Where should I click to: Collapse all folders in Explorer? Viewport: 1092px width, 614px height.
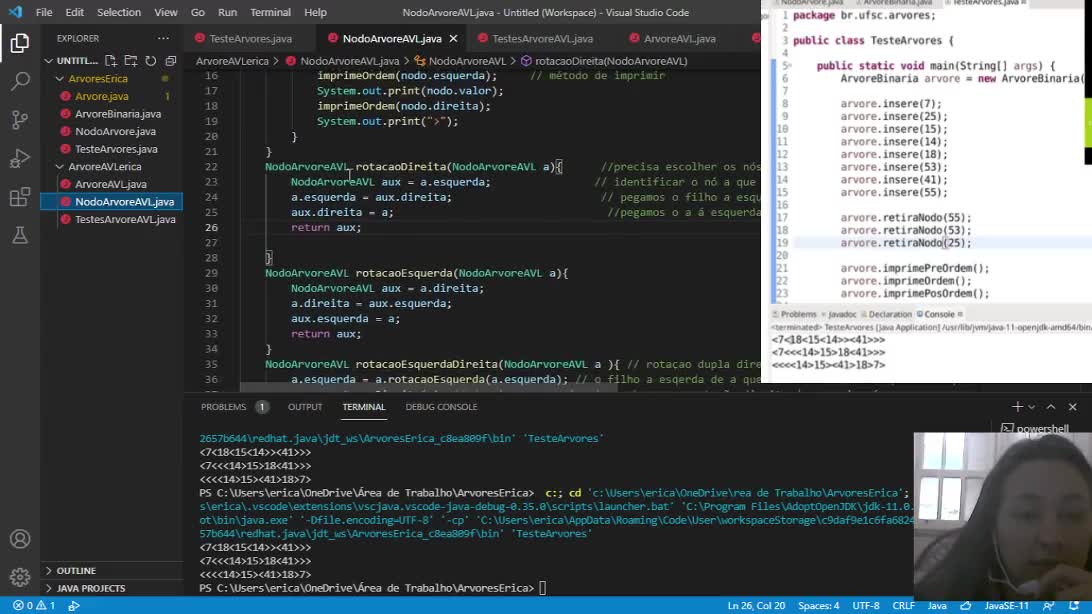pyautogui.click(x=171, y=61)
